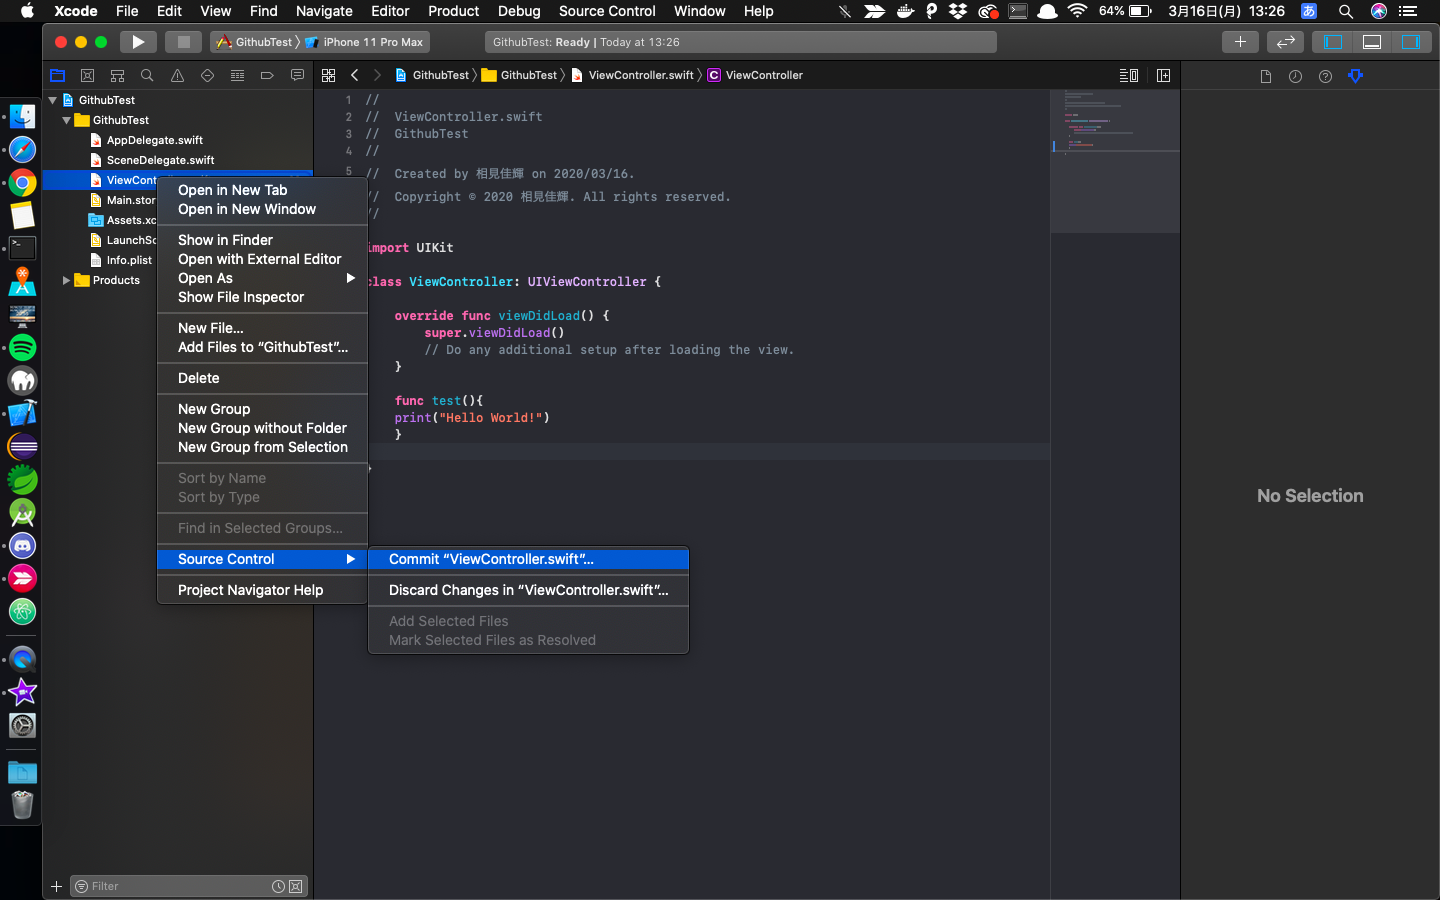Click the Find navigator magnifier icon
Viewport: 1440px width, 900px height.
tap(147, 76)
